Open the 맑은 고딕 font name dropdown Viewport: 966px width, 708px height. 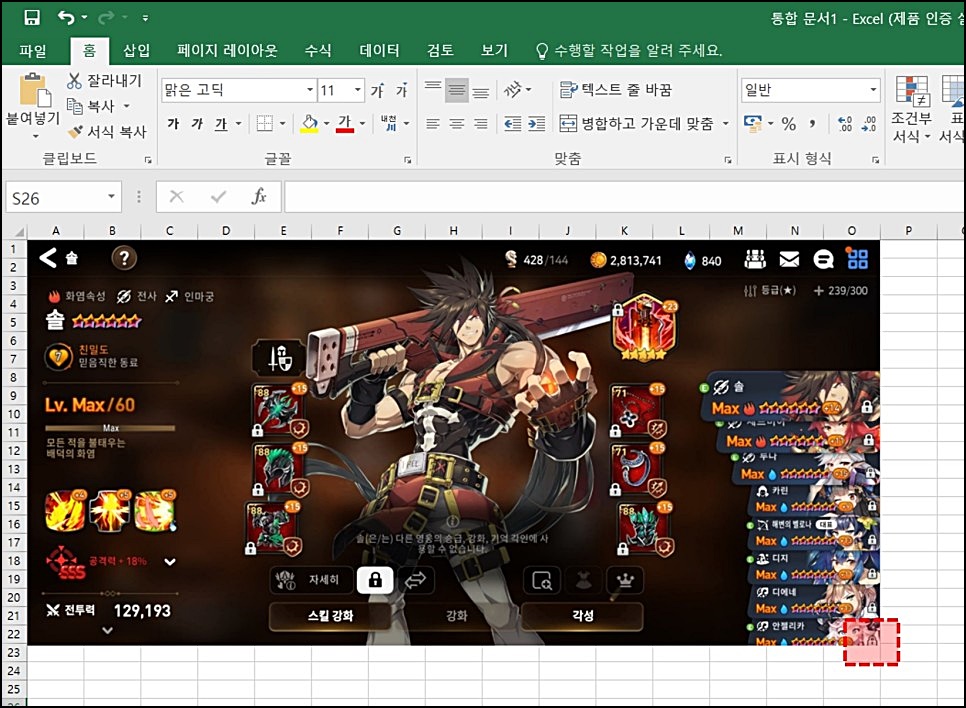(x=310, y=91)
